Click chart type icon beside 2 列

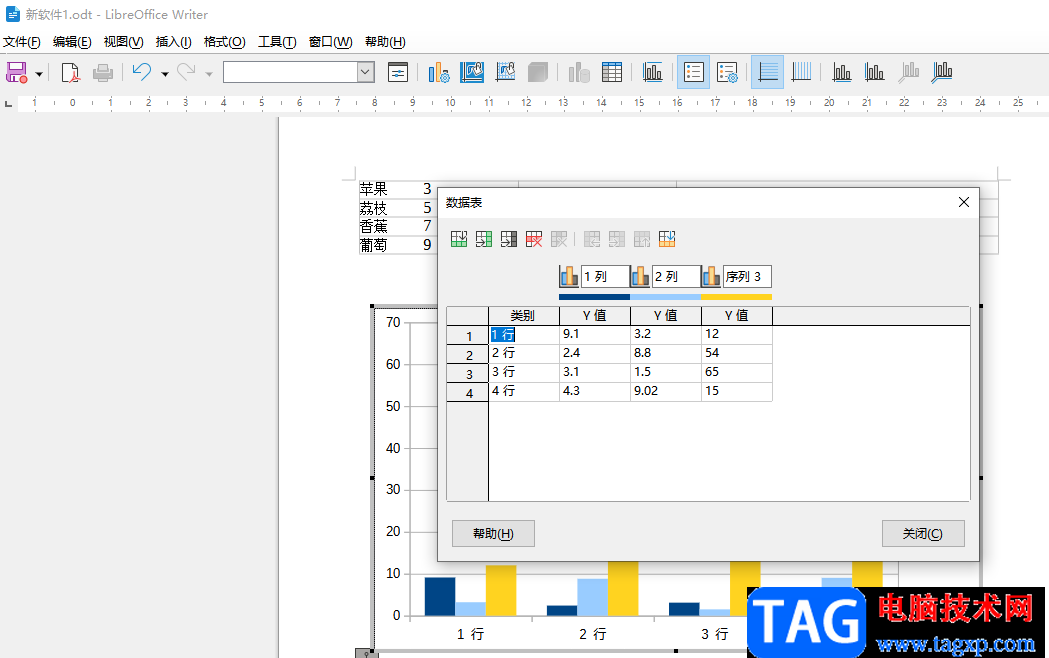coord(640,276)
